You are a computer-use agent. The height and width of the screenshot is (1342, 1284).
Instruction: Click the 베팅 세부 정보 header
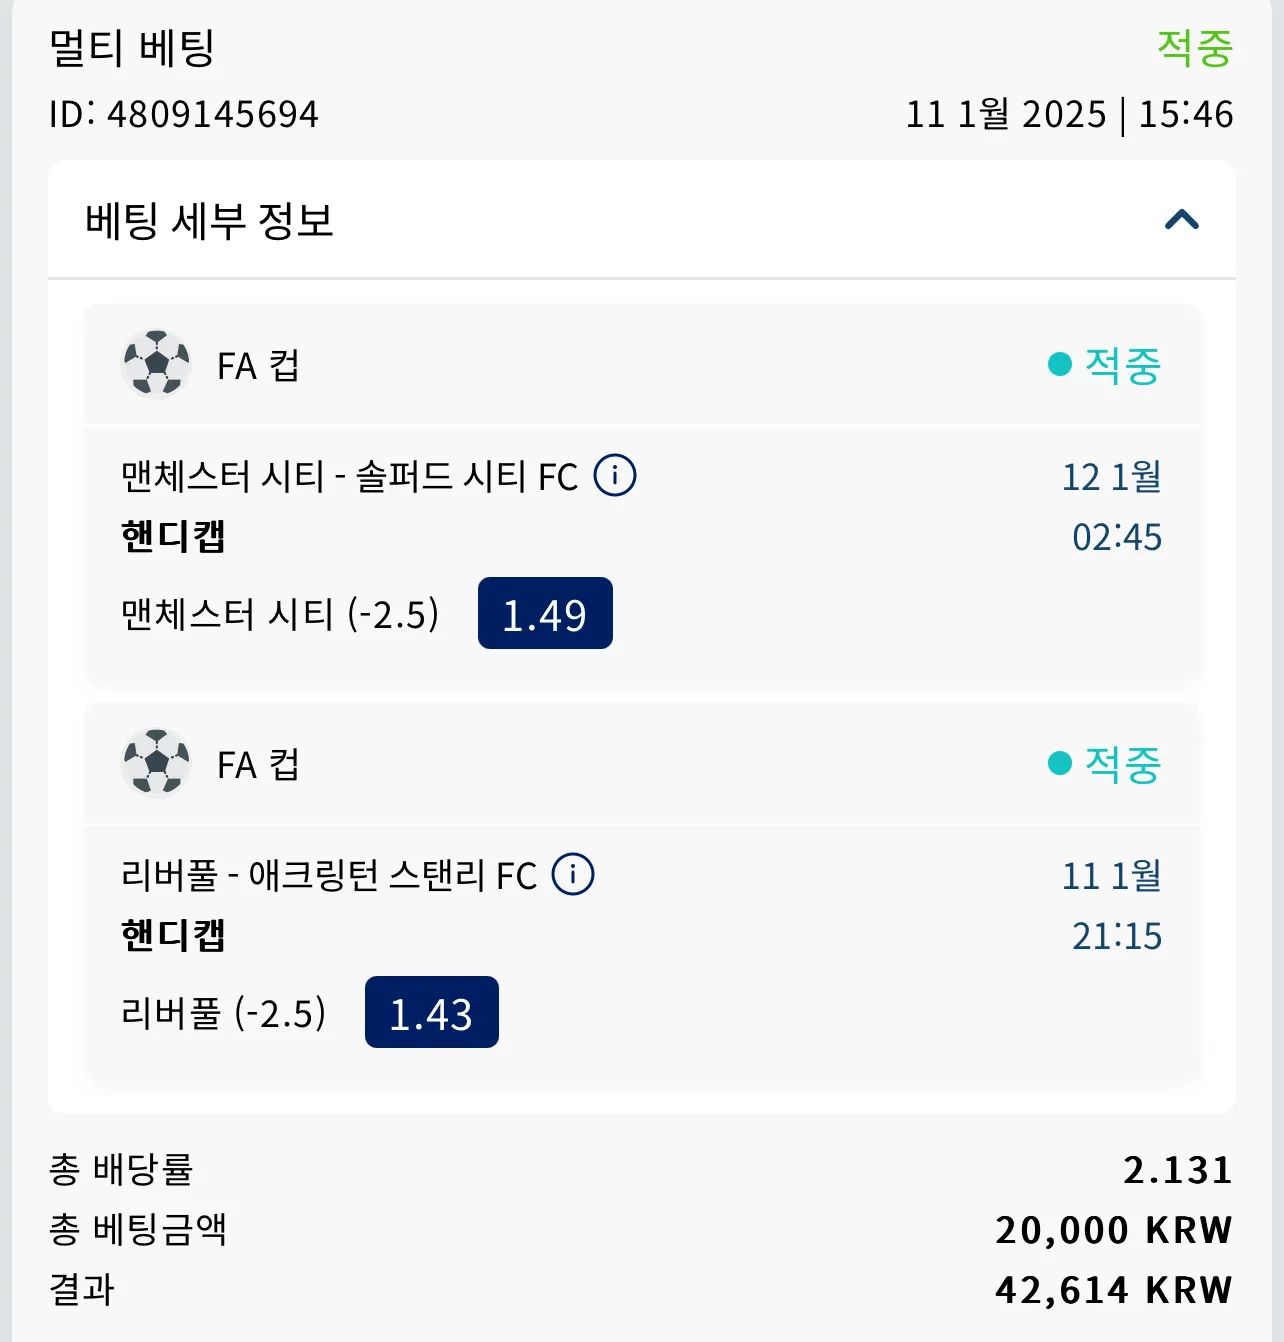(209, 220)
